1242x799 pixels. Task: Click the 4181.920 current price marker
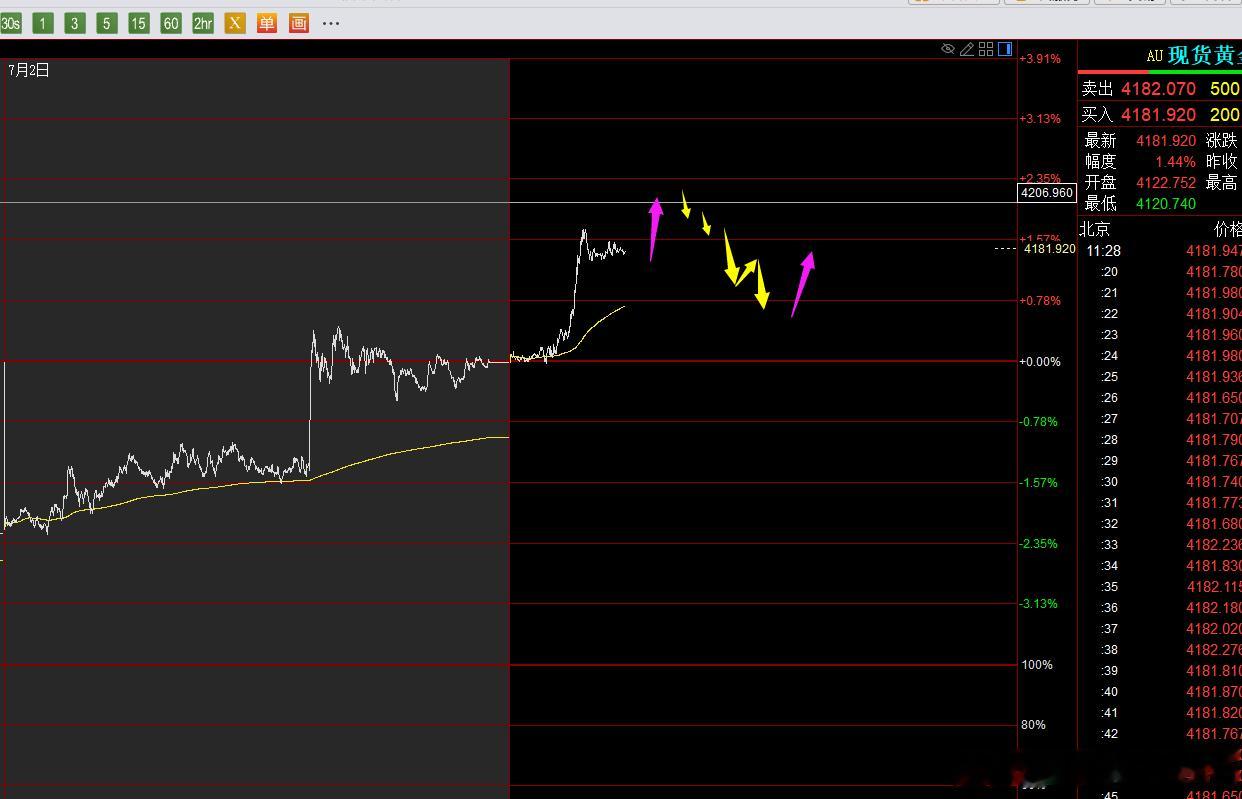click(x=1049, y=249)
